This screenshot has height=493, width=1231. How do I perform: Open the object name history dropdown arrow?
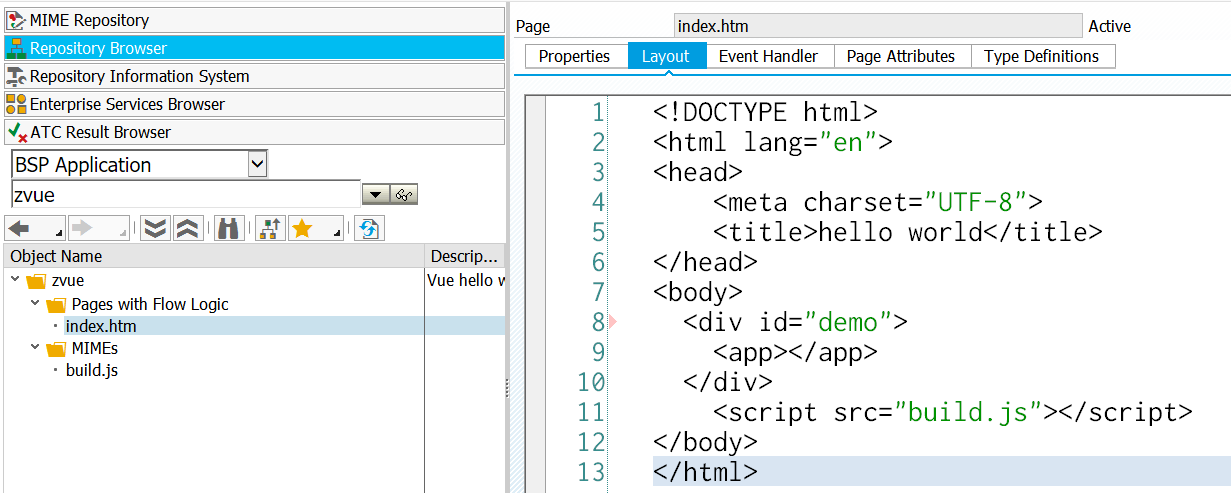pyautogui.click(x=375, y=195)
